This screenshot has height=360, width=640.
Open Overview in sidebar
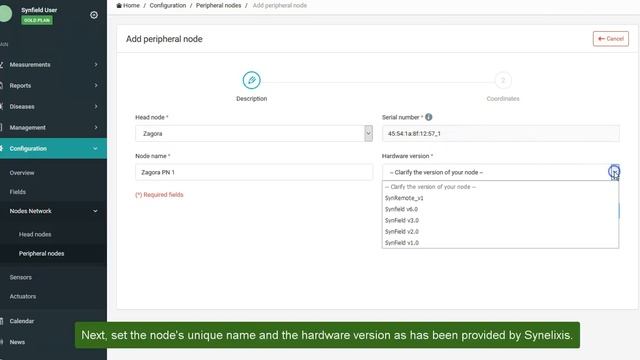(x=22, y=173)
